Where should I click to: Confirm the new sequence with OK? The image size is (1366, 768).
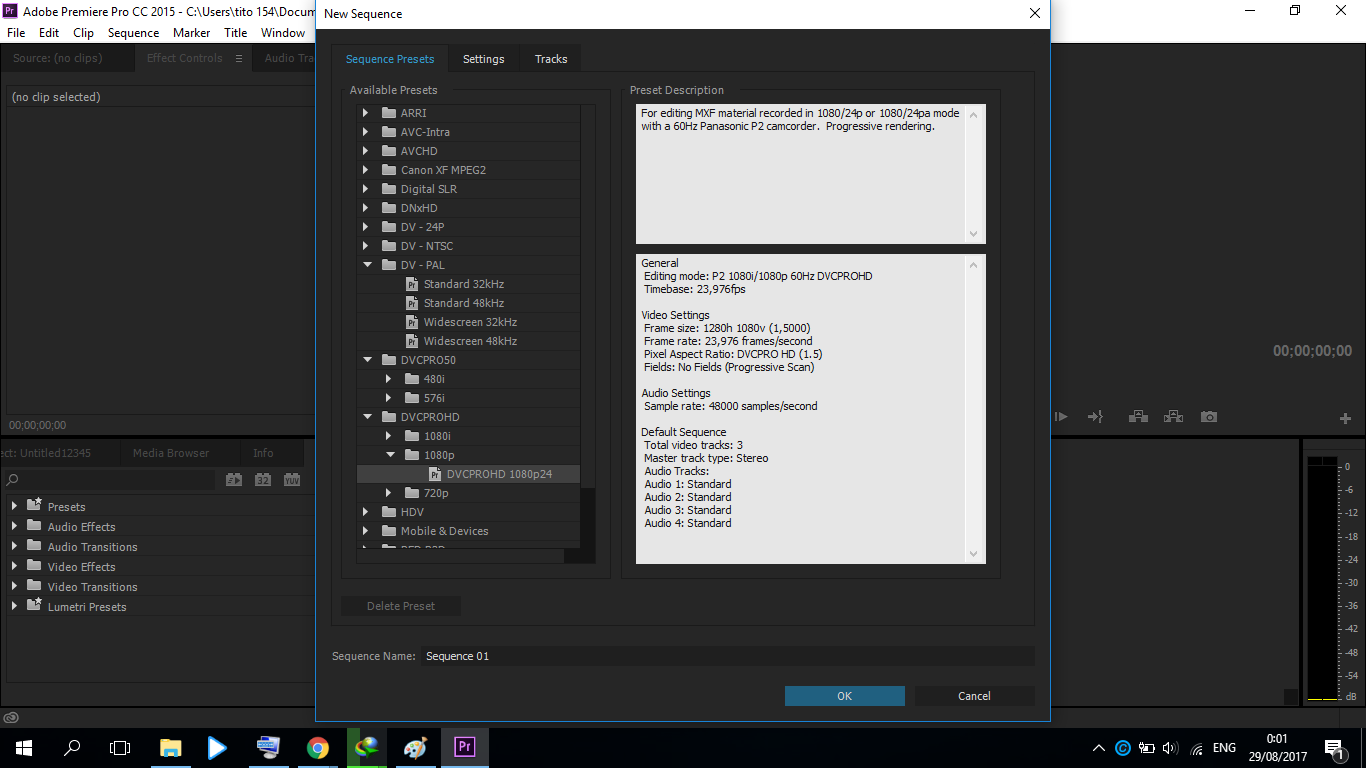pyautogui.click(x=845, y=696)
